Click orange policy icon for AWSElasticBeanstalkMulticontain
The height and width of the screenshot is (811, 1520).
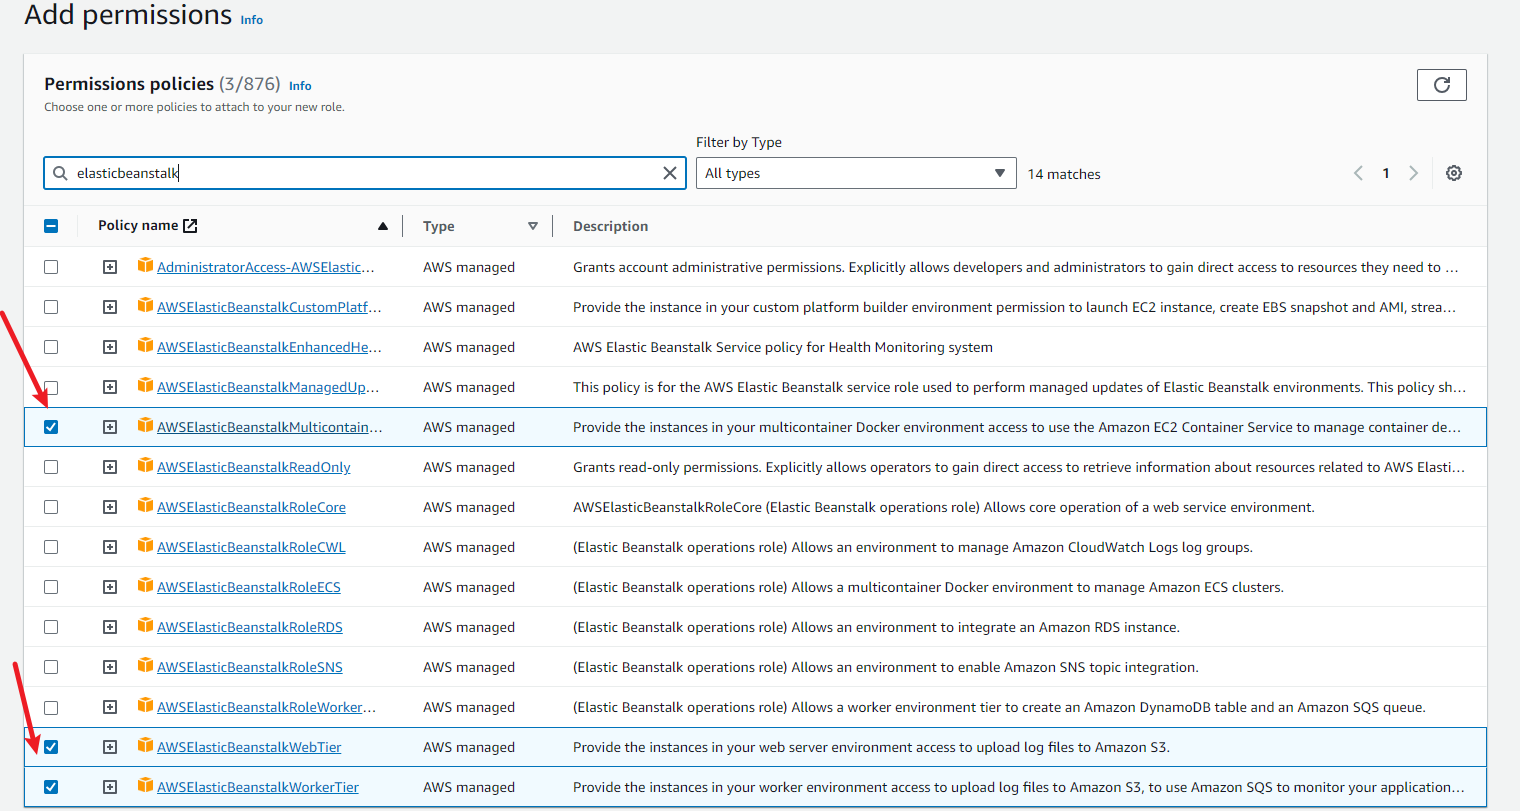point(145,425)
